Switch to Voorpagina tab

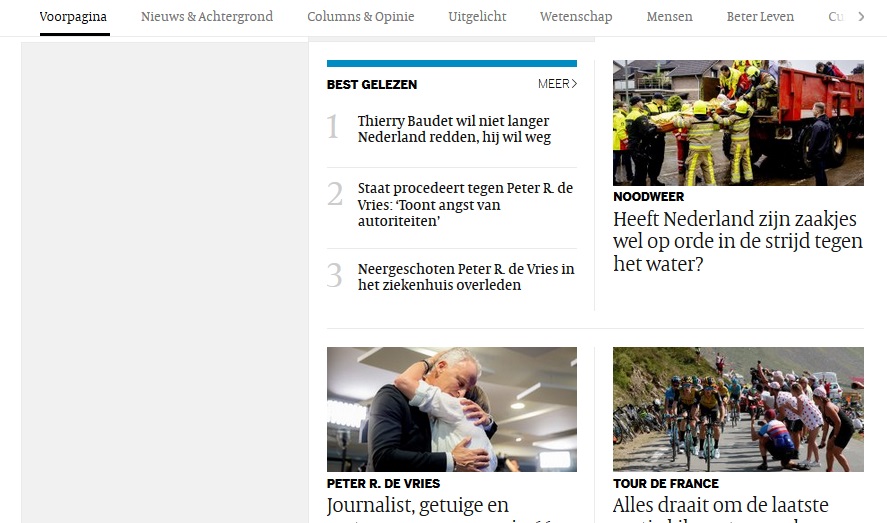(x=74, y=17)
